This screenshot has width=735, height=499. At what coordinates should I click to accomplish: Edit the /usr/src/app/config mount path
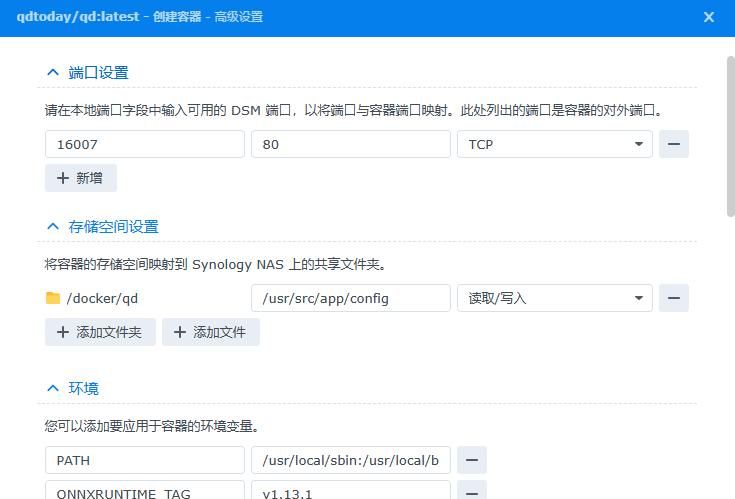(351, 298)
